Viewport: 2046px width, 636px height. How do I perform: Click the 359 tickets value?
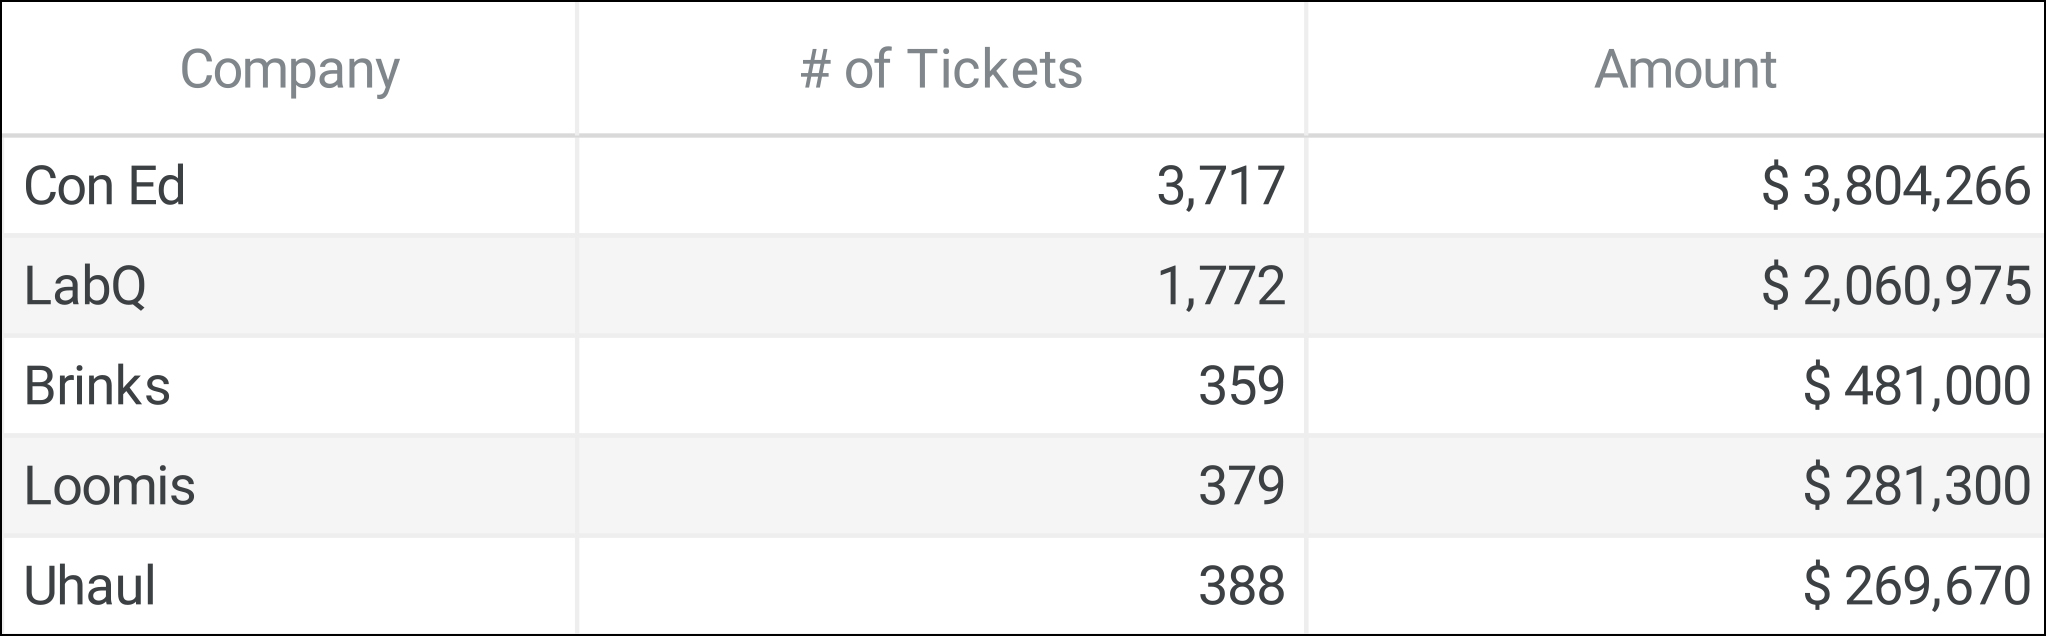1241,386
